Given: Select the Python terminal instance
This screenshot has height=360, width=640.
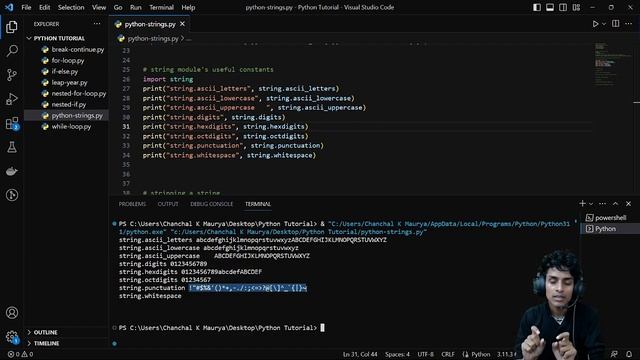Looking at the screenshot, I should (610, 229).
